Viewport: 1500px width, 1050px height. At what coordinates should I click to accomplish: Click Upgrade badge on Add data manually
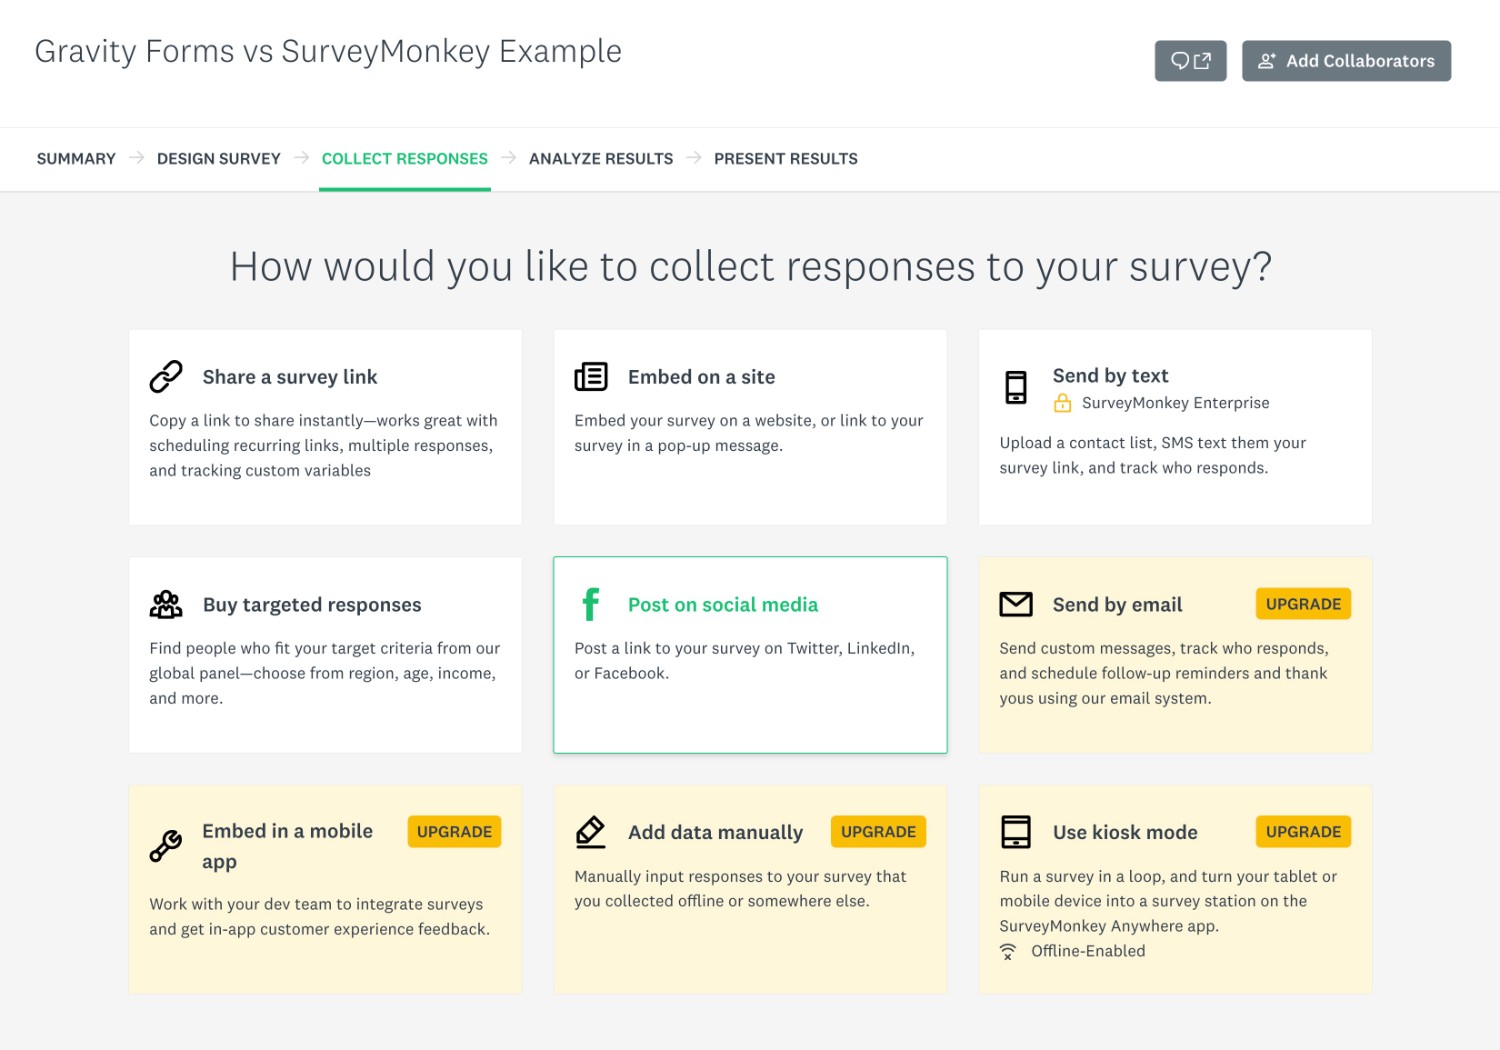coord(878,832)
